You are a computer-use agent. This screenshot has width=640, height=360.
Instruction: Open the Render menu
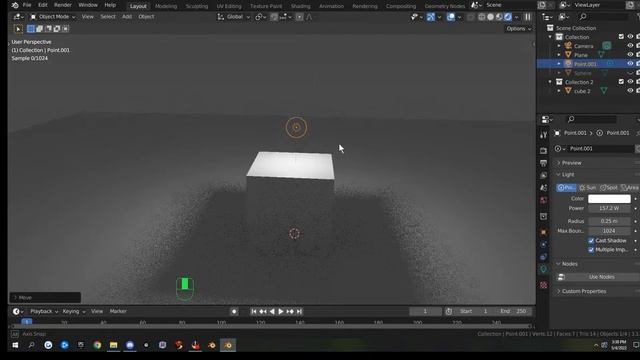[x=63, y=5]
